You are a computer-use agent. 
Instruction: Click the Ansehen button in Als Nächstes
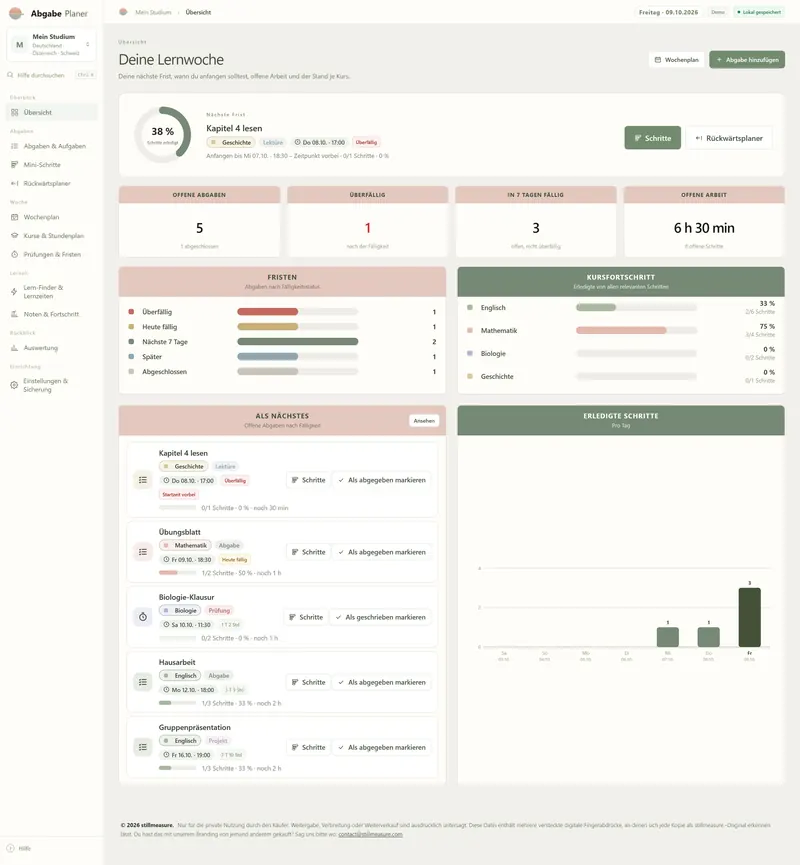(x=424, y=420)
